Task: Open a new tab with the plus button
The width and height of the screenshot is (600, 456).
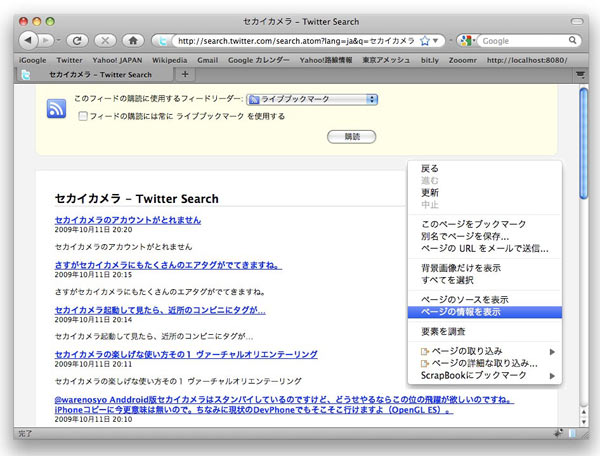Action: point(185,74)
